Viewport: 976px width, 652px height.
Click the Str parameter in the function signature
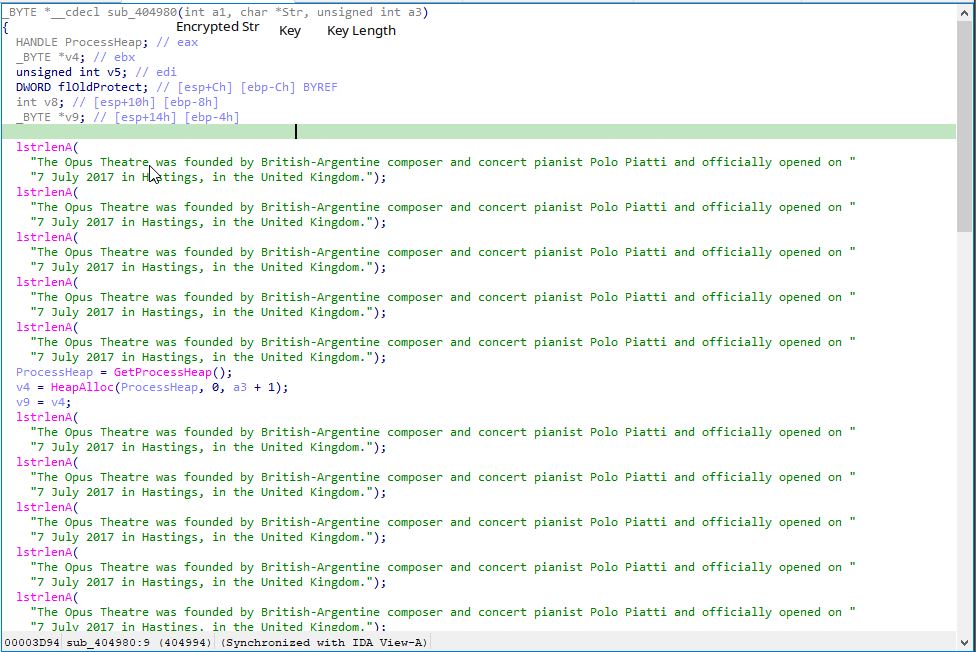pyautogui.click(x=297, y=12)
